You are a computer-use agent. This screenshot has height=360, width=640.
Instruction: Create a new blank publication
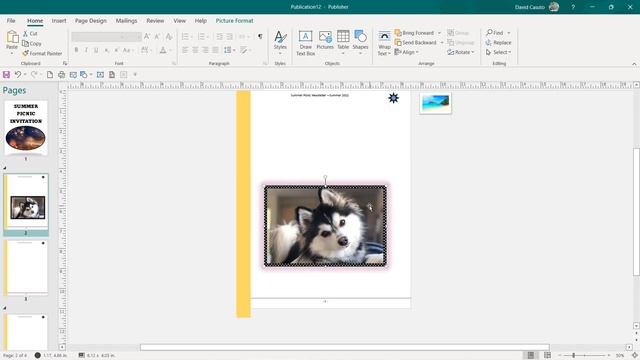click(x=50, y=75)
